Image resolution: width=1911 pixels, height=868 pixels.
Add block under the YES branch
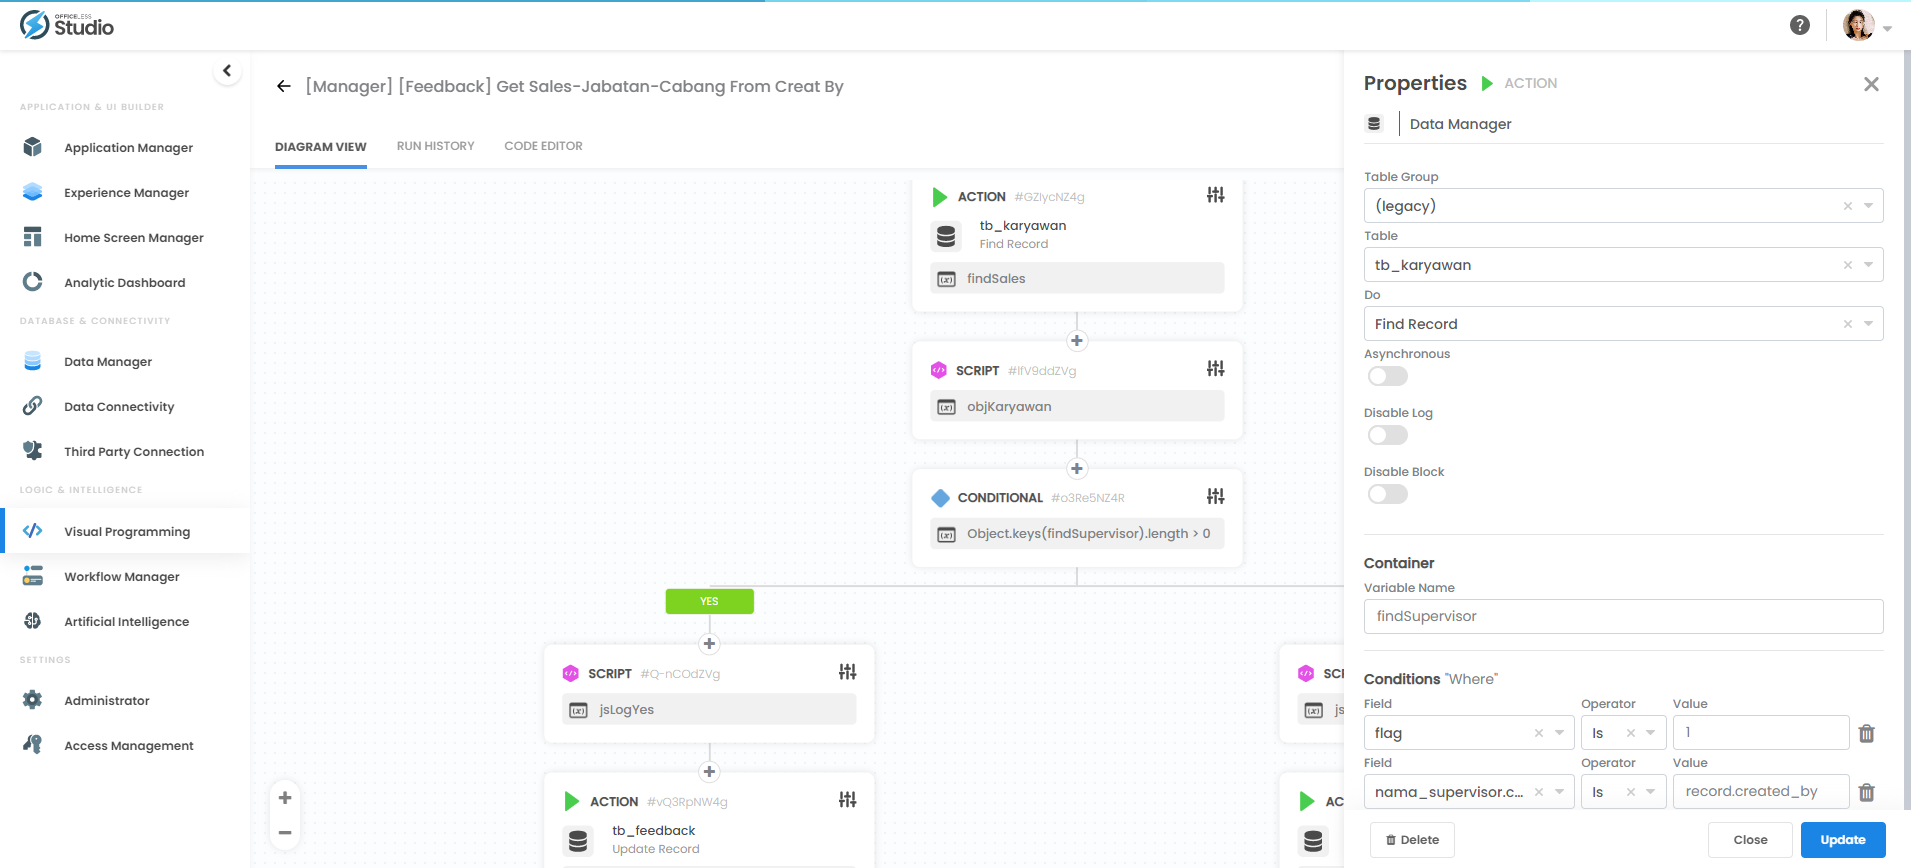(709, 644)
